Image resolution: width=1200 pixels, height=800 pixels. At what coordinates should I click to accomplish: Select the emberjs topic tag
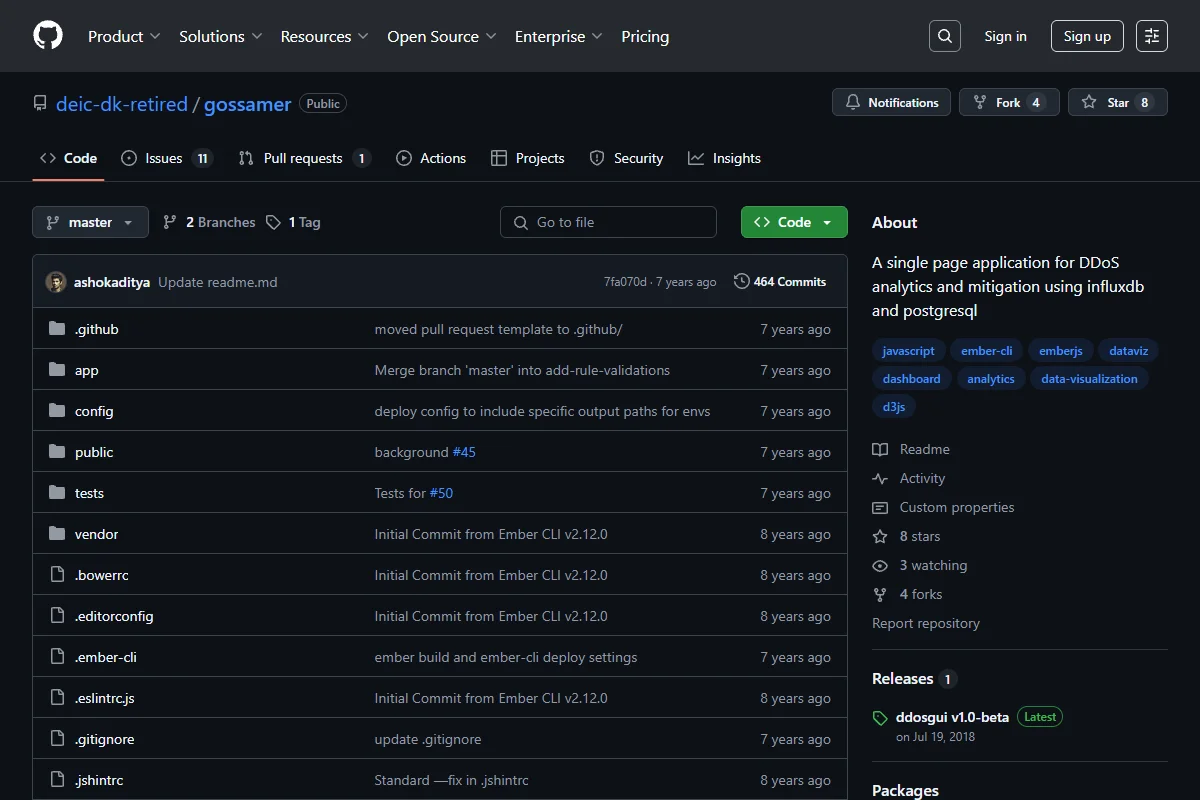(1061, 351)
